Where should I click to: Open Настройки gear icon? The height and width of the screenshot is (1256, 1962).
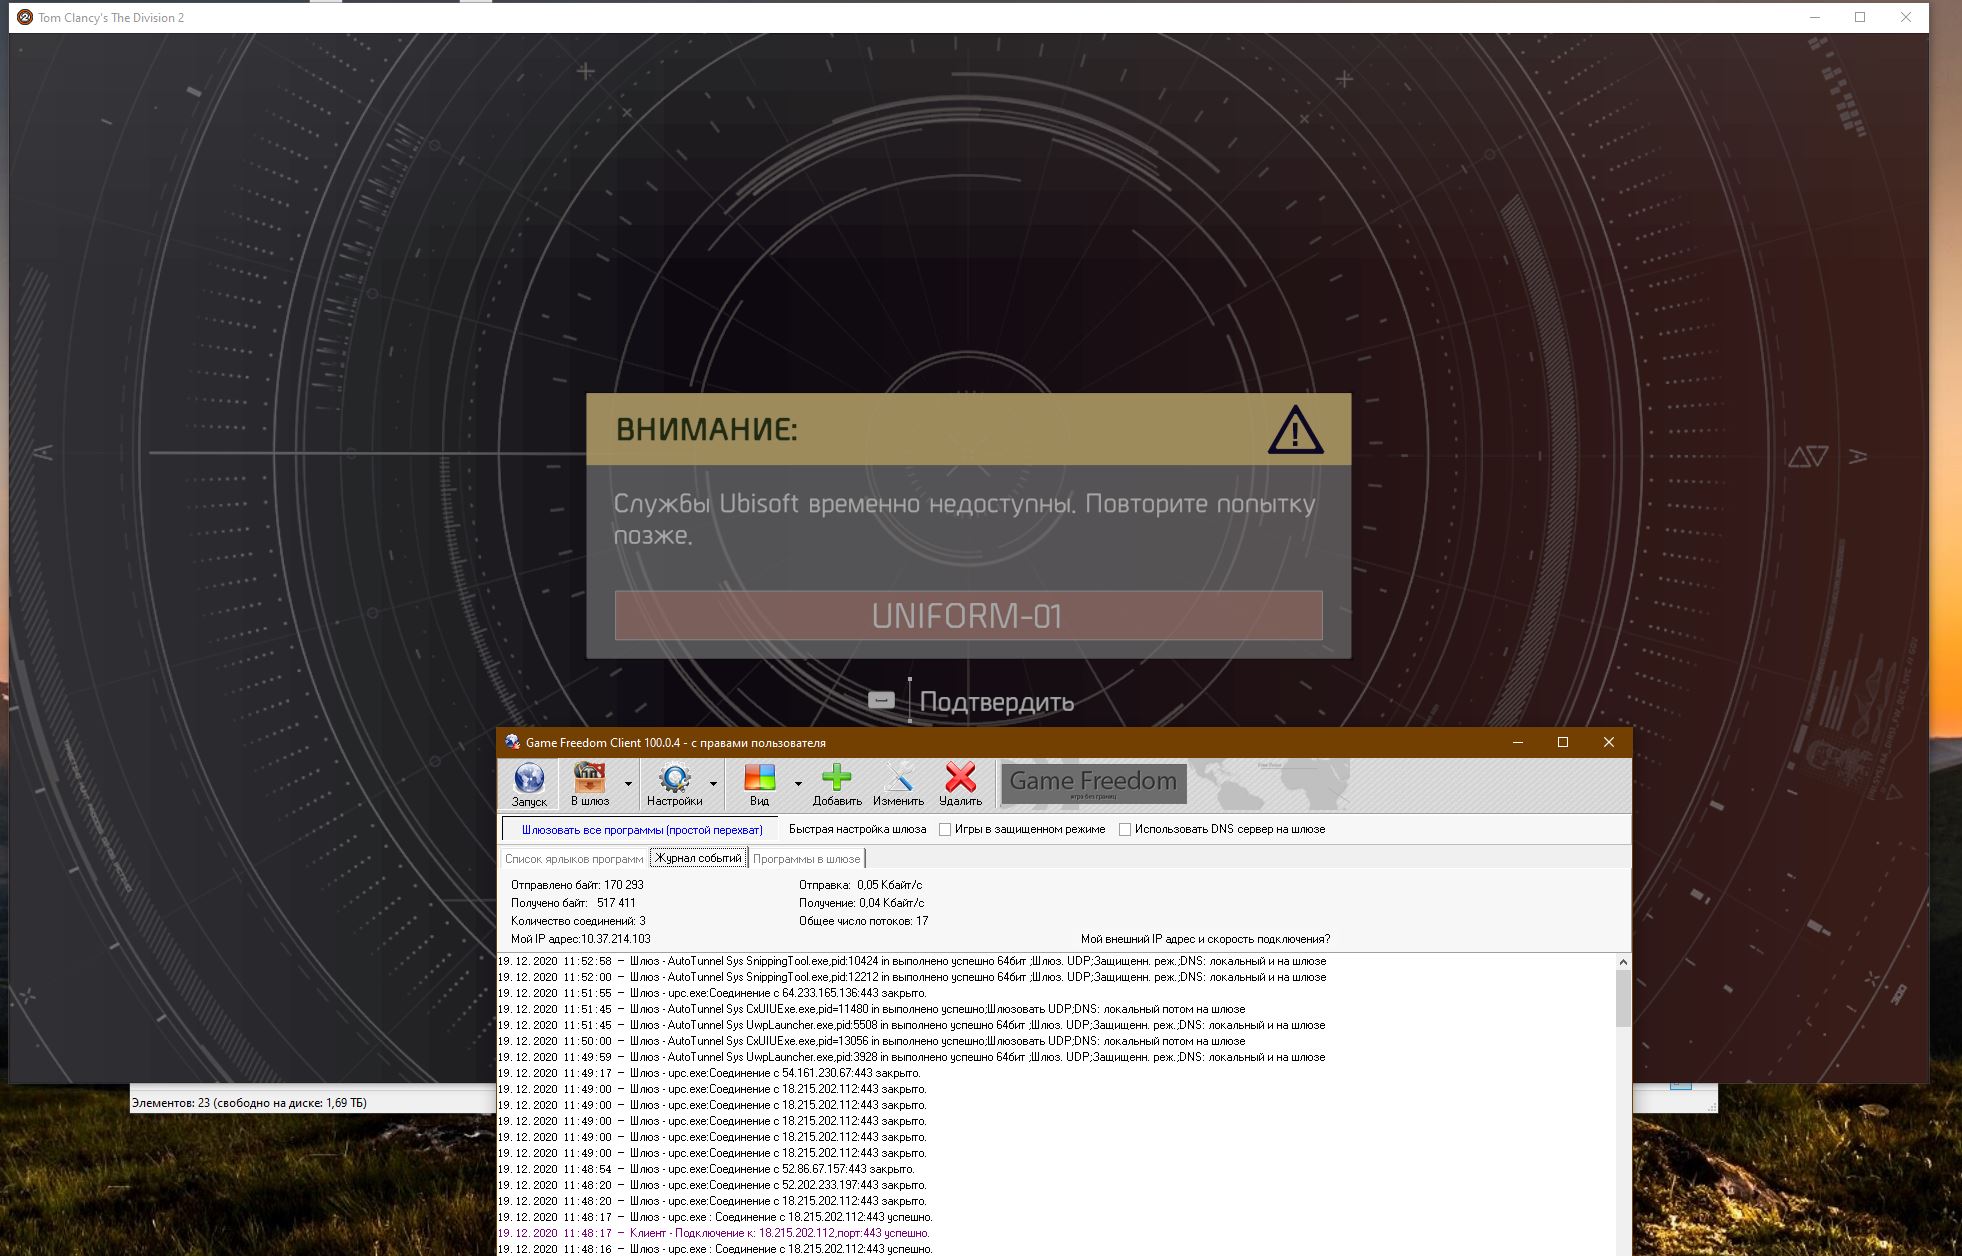pyautogui.click(x=675, y=778)
